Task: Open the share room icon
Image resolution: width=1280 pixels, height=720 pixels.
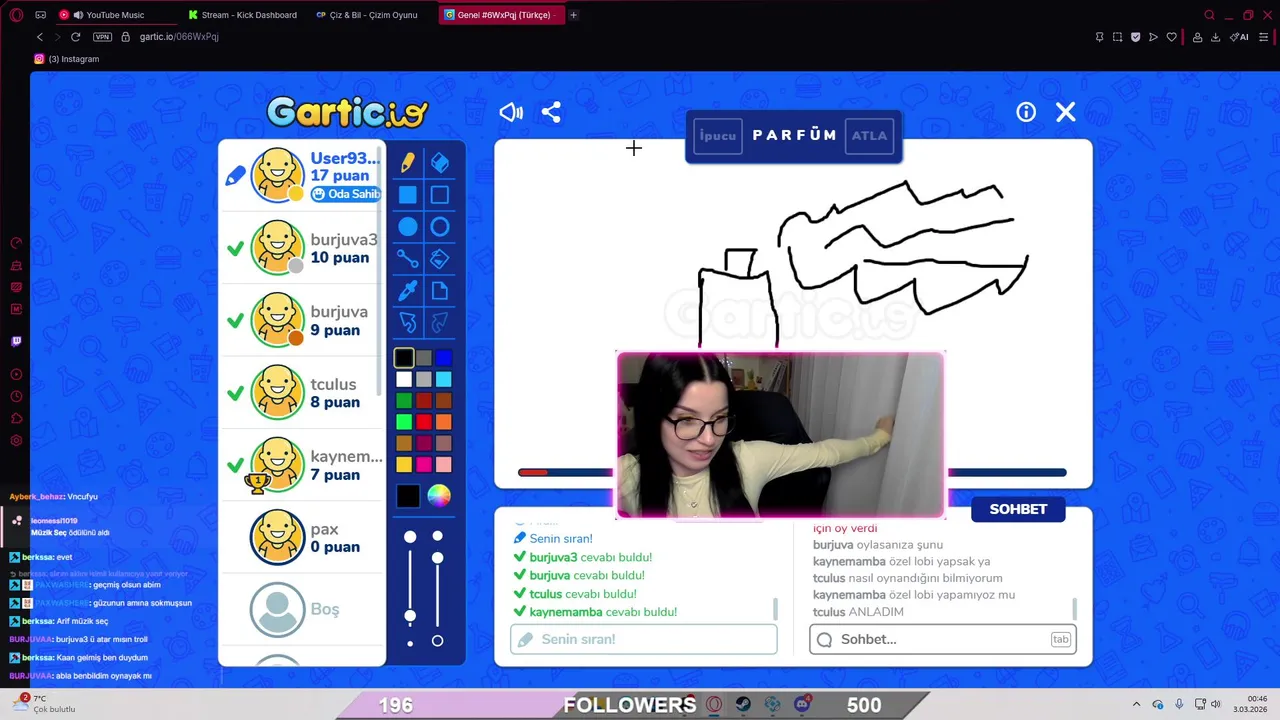Action: click(x=551, y=112)
